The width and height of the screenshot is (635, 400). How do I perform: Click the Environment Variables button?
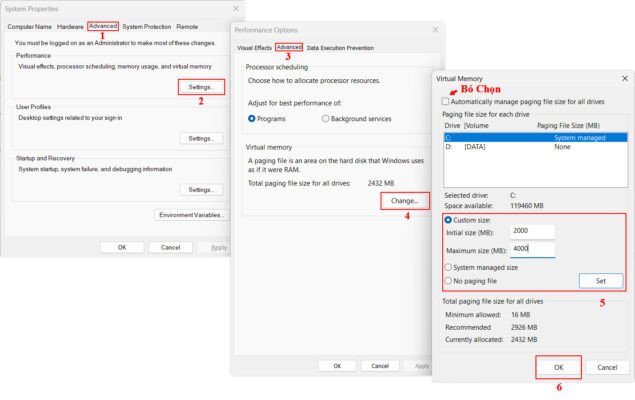(x=191, y=215)
